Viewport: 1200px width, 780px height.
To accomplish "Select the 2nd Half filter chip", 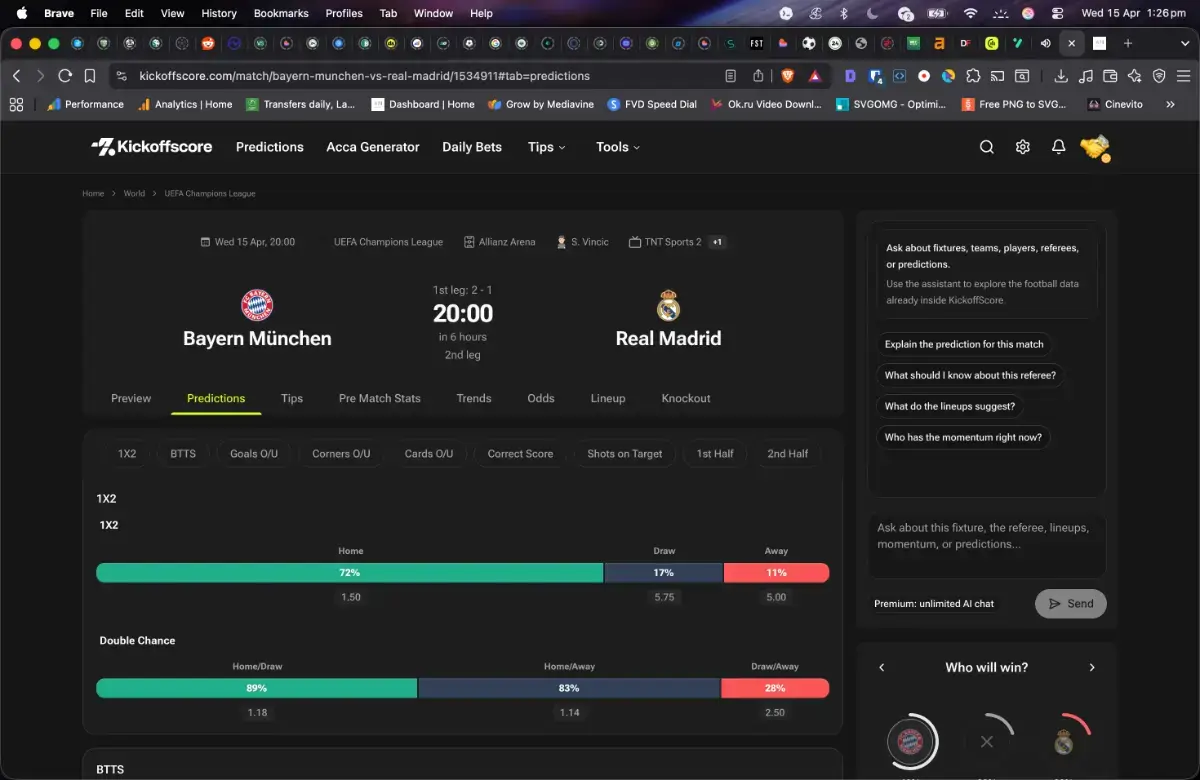I will click(x=788, y=454).
